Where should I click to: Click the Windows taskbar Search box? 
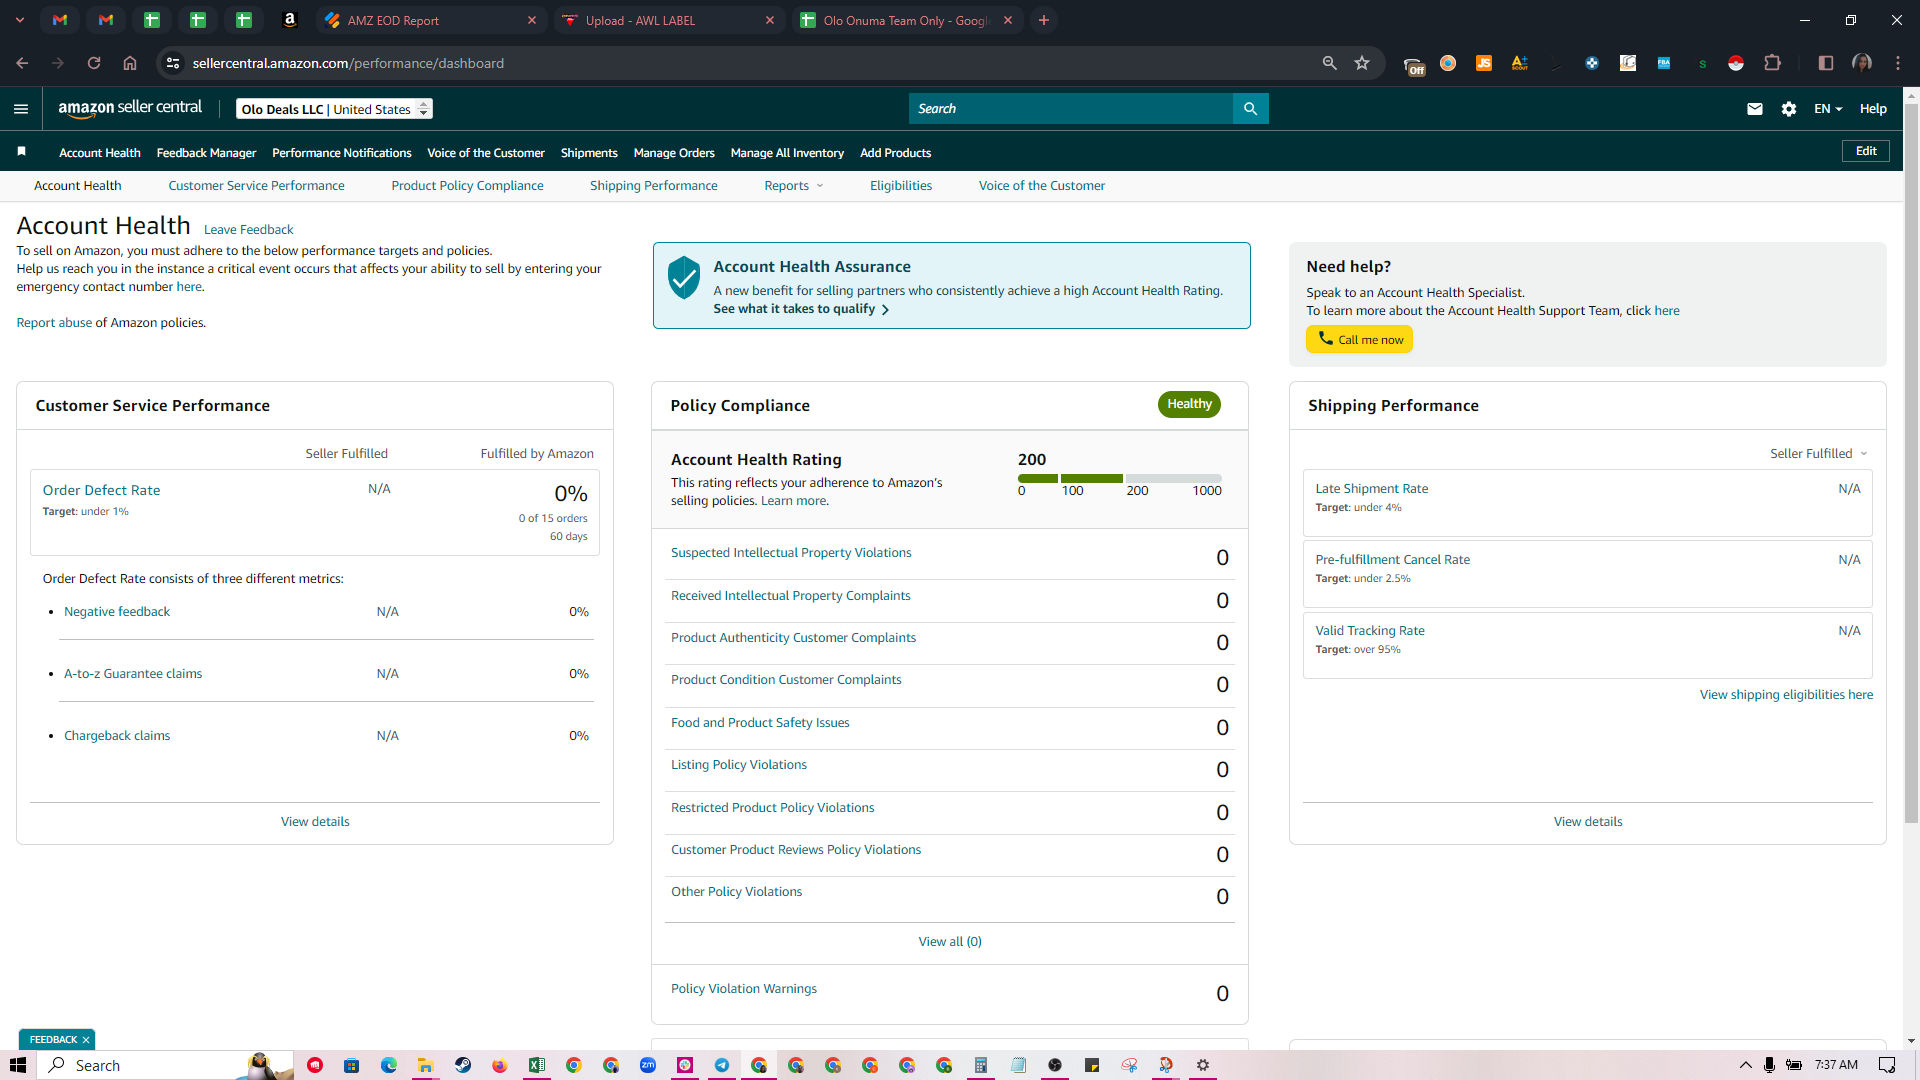165,1065
